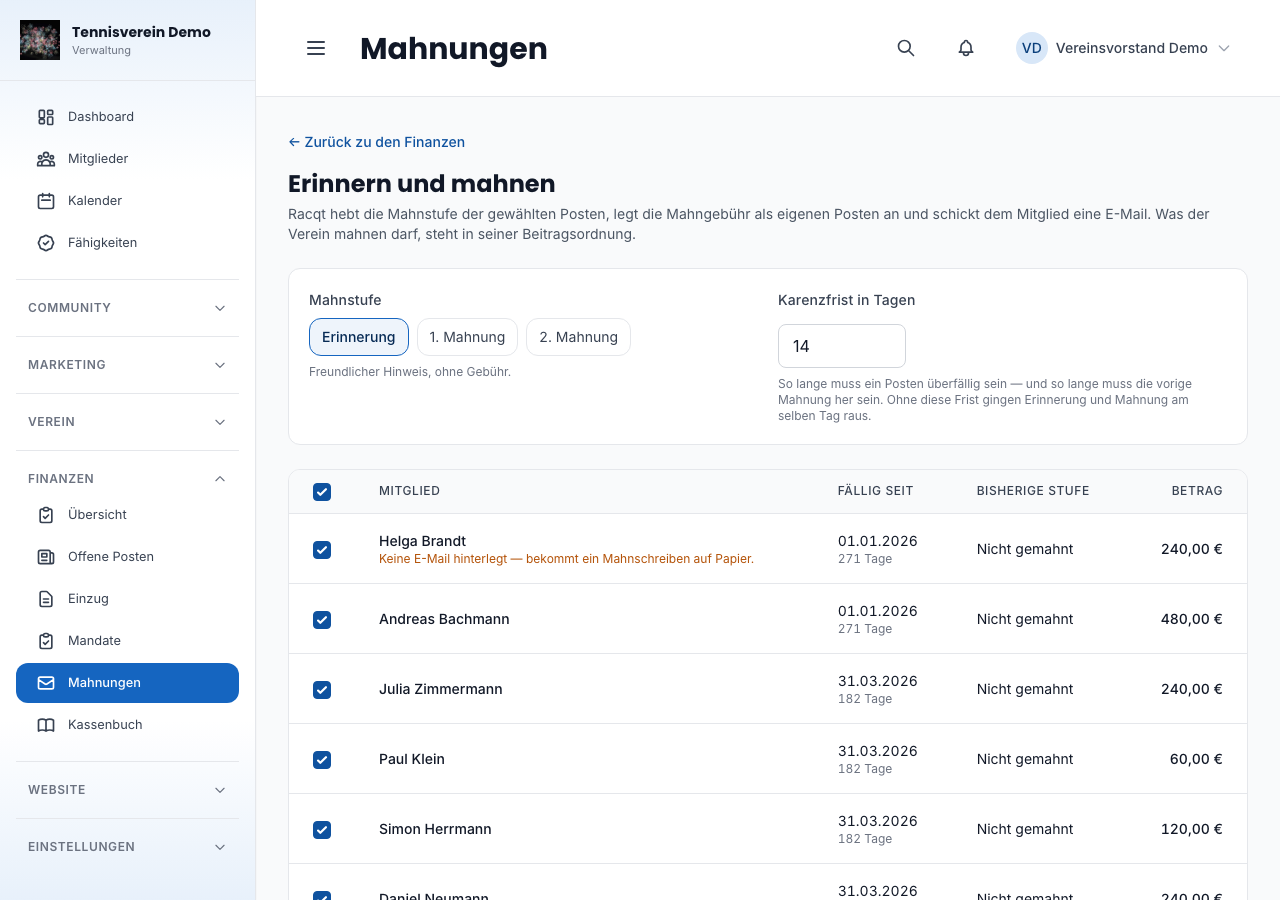Go back via Zurück zu den Finanzen

376,142
